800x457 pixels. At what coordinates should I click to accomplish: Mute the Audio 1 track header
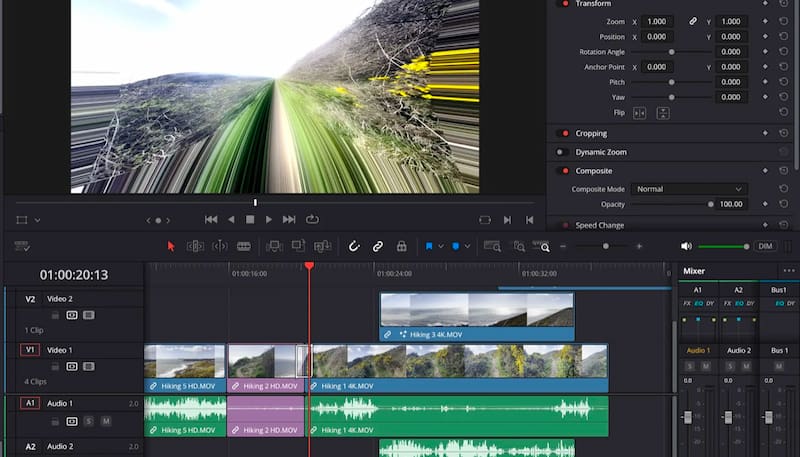pos(106,421)
